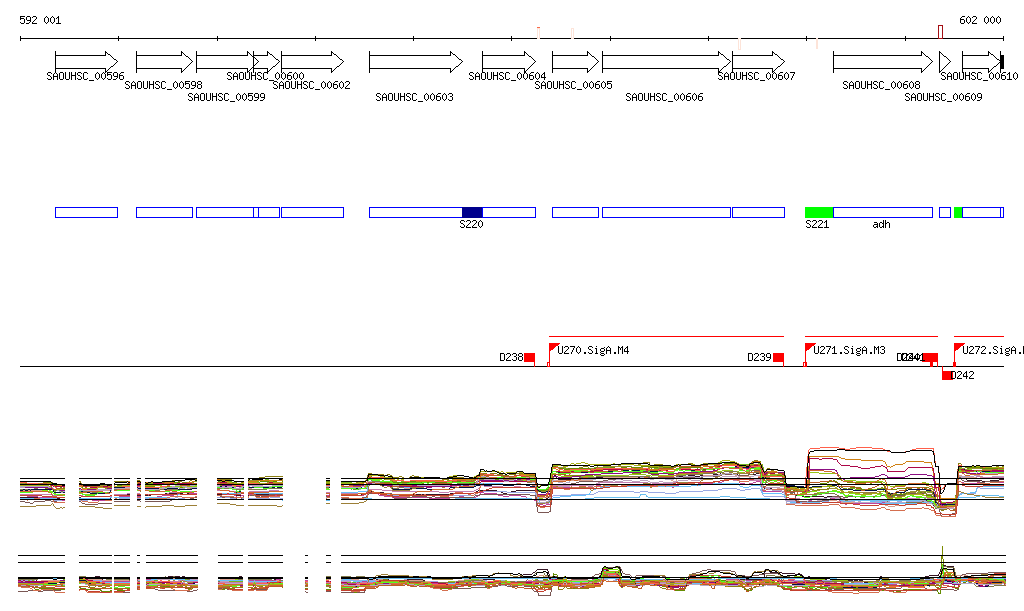
Task: Select the SAOUHSC_00610 gene arrow
Action: coord(981,62)
